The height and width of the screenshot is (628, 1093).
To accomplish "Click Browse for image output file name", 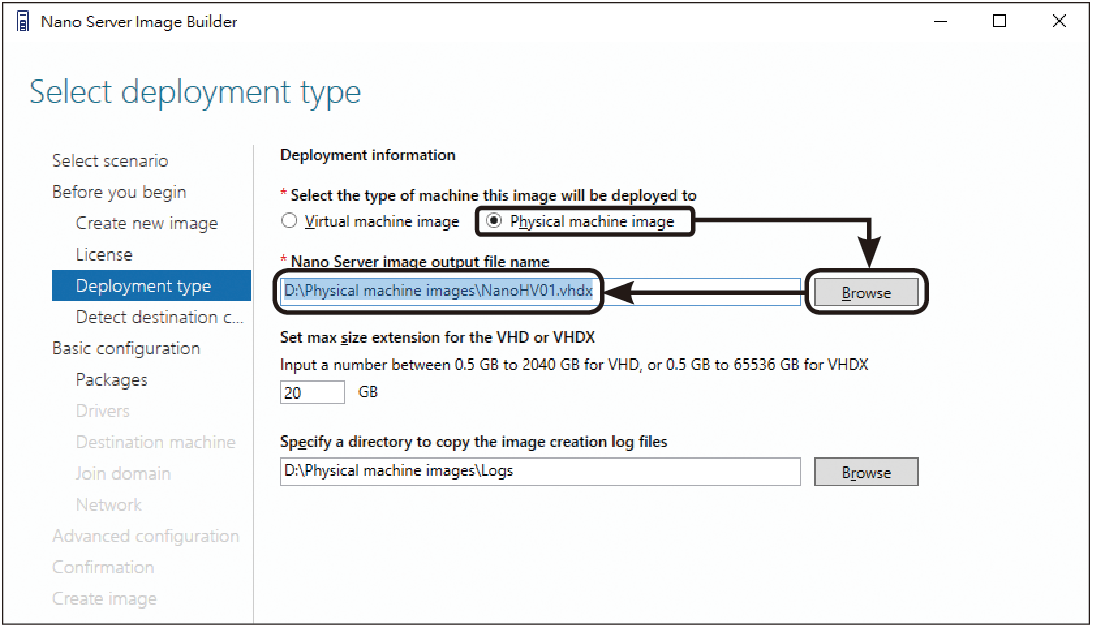I will click(866, 293).
